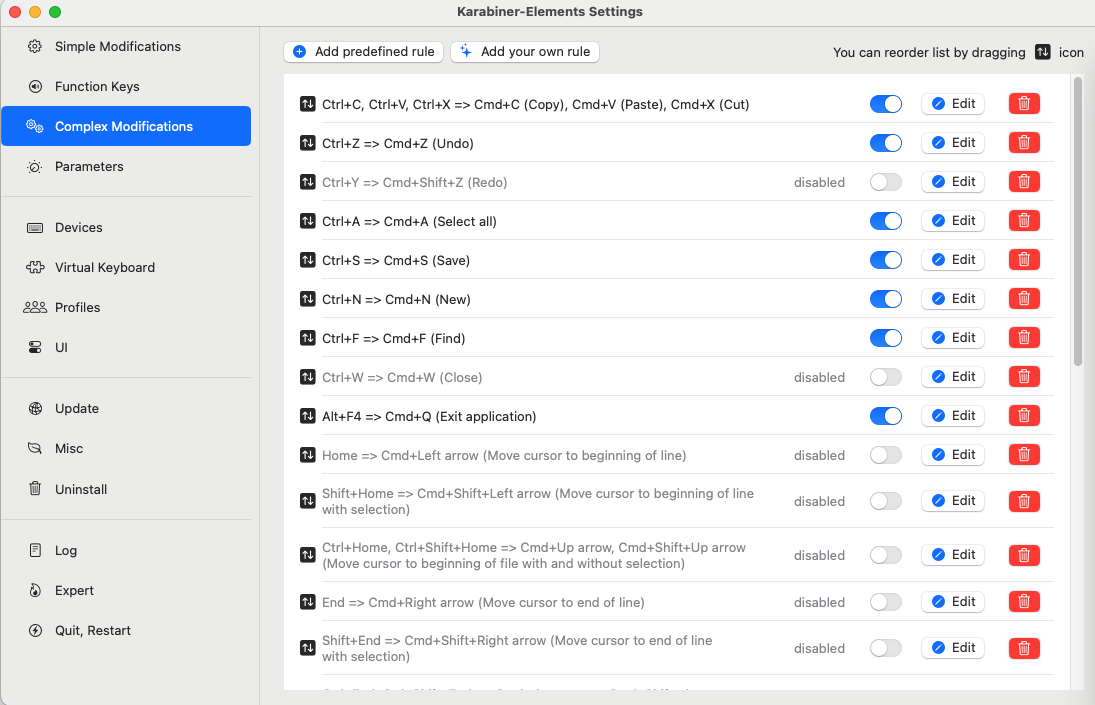This screenshot has height=705, width=1095.
Task: Edit the End to Cmd+Right arrow rule
Action: coord(953,602)
